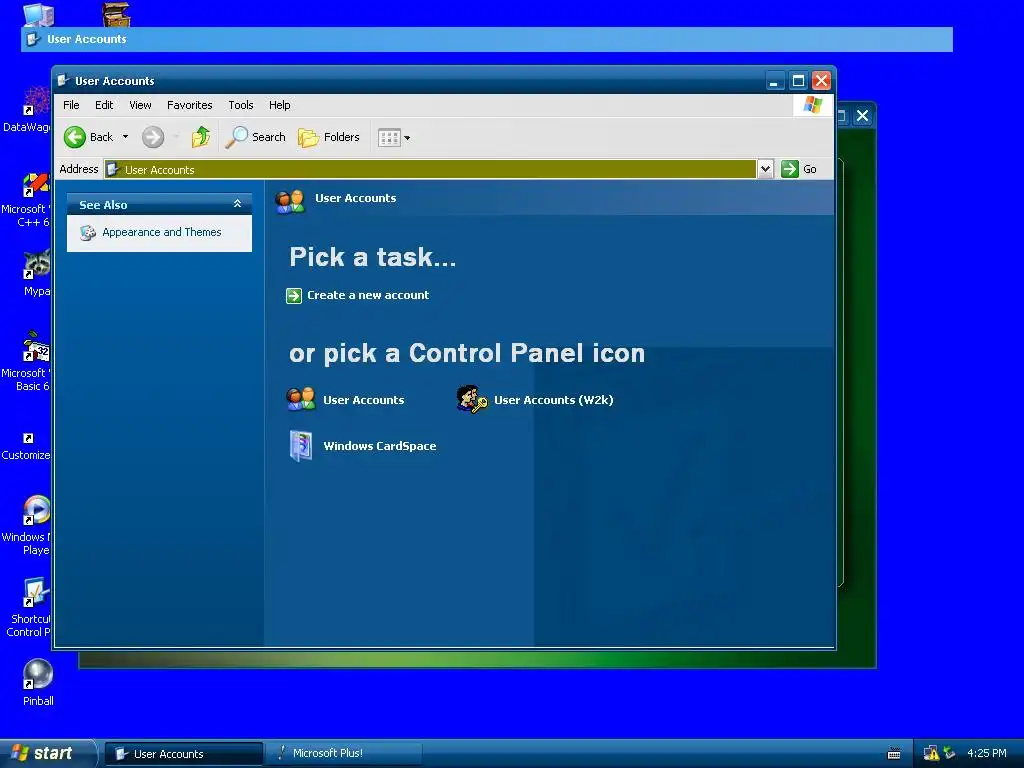Image resolution: width=1024 pixels, height=768 pixels.
Task: Click the 4:25 PM clock
Action: click(x=986, y=754)
